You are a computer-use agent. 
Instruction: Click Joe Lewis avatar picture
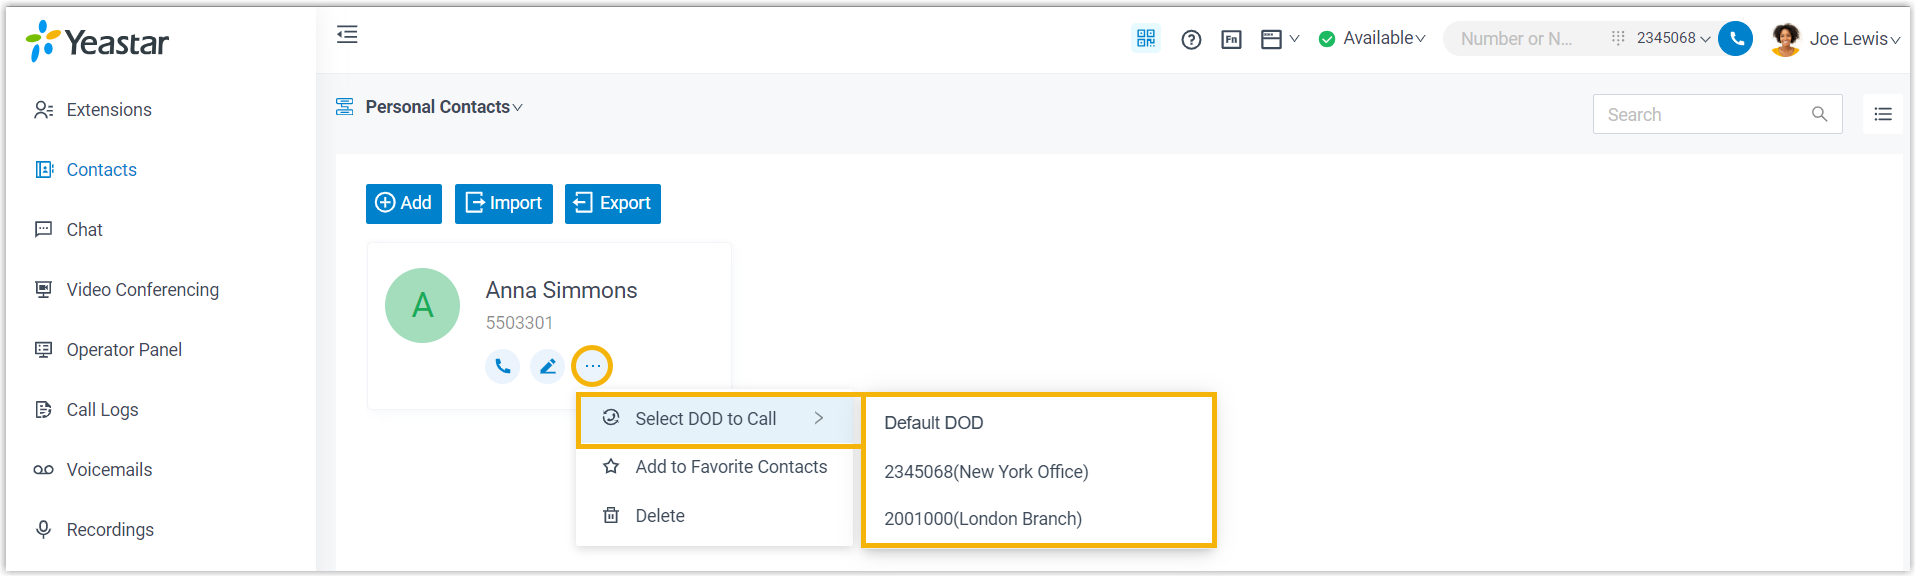[1785, 39]
